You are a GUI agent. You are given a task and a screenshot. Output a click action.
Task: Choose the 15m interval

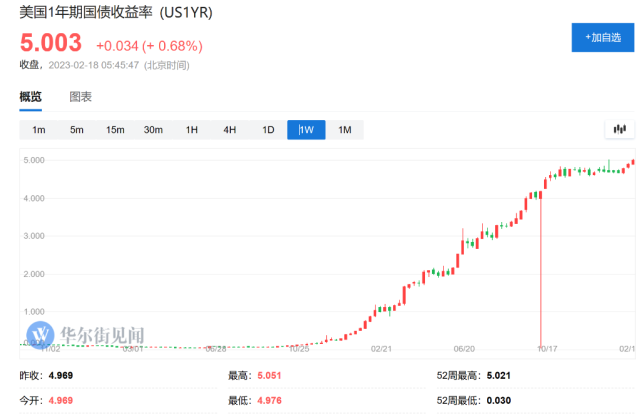pyautogui.click(x=114, y=130)
